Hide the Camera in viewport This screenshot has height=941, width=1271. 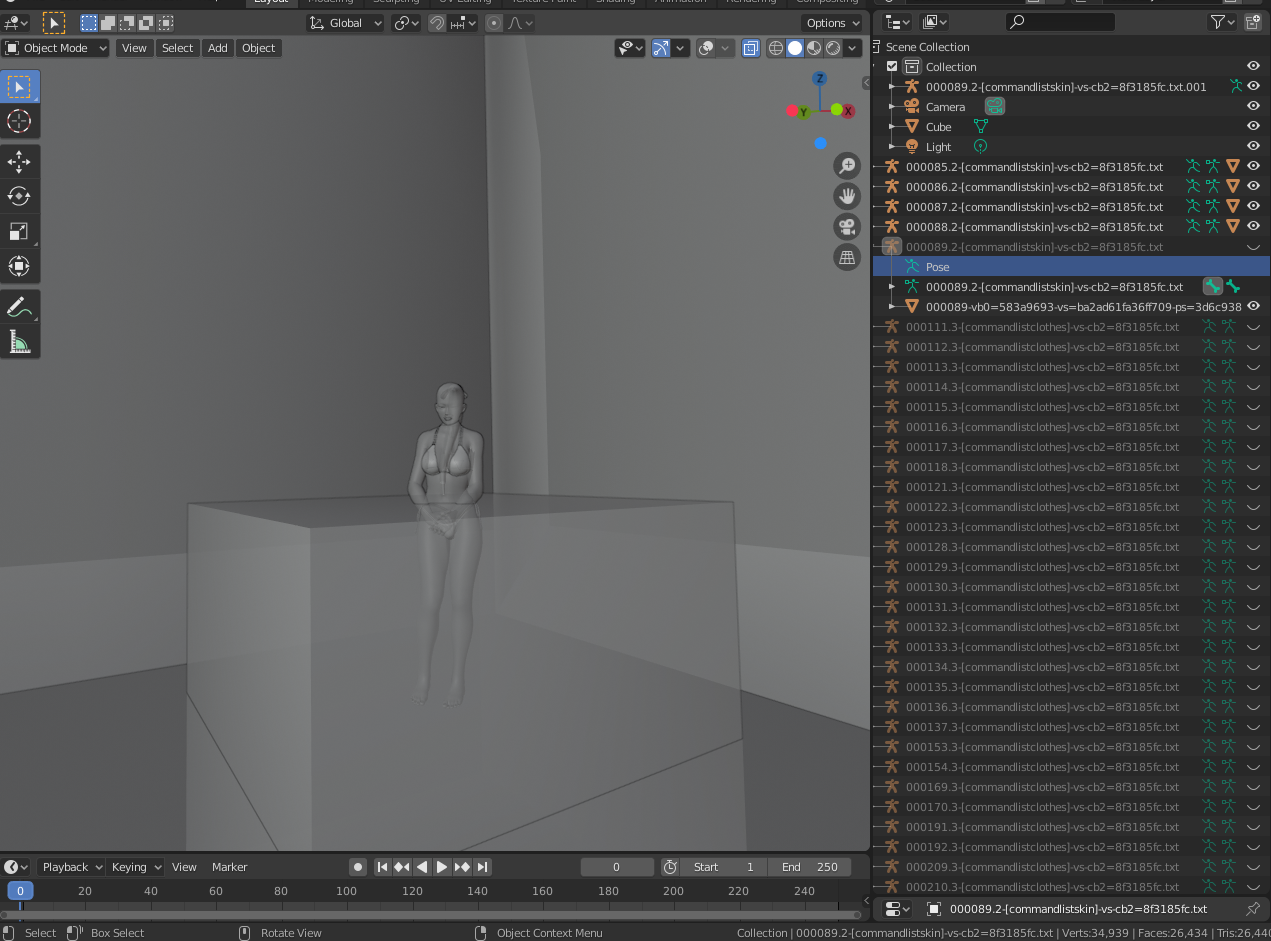click(x=1253, y=107)
